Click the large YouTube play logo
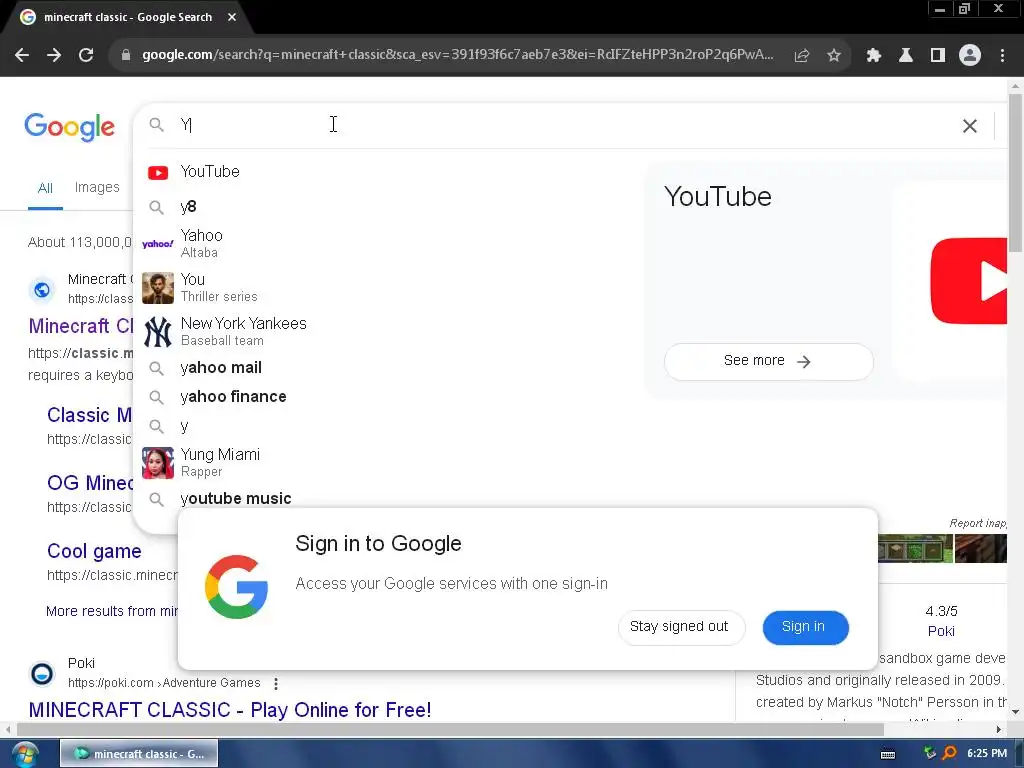1024x768 pixels. pyautogui.click(x=968, y=281)
